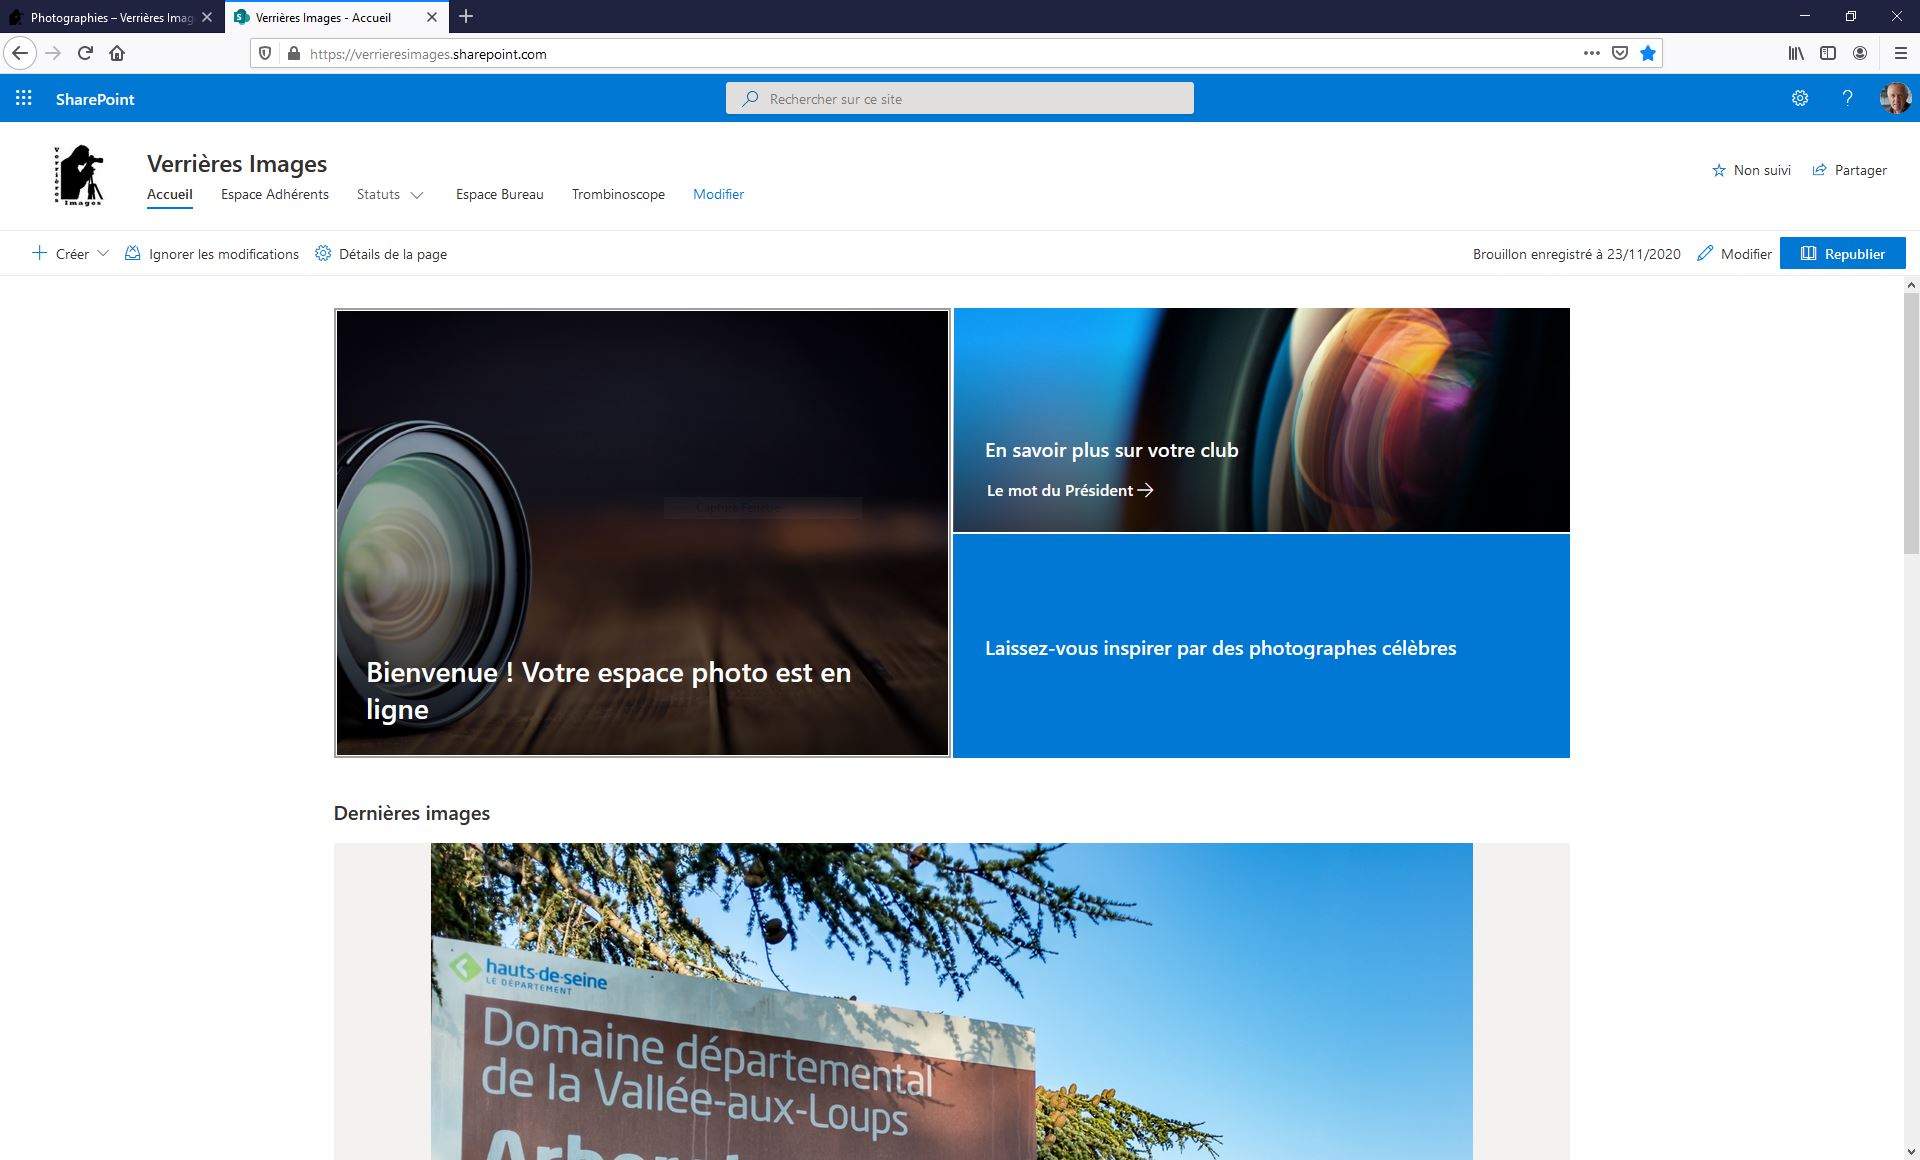The width and height of the screenshot is (1920, 1160).
Task: Open the SharePoint settings gear
Action: [1800, 98]
